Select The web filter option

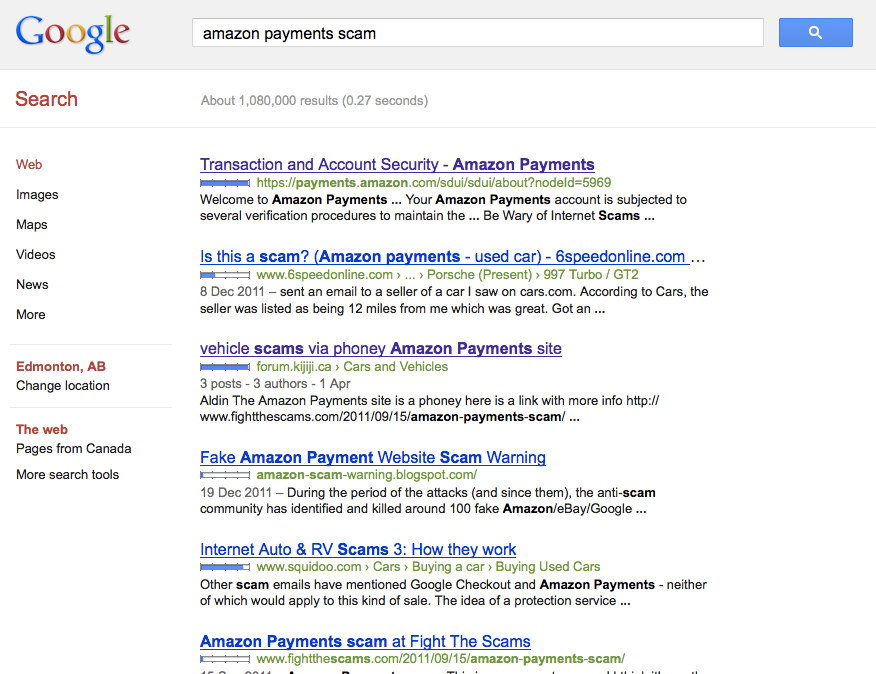pos(42,429)
